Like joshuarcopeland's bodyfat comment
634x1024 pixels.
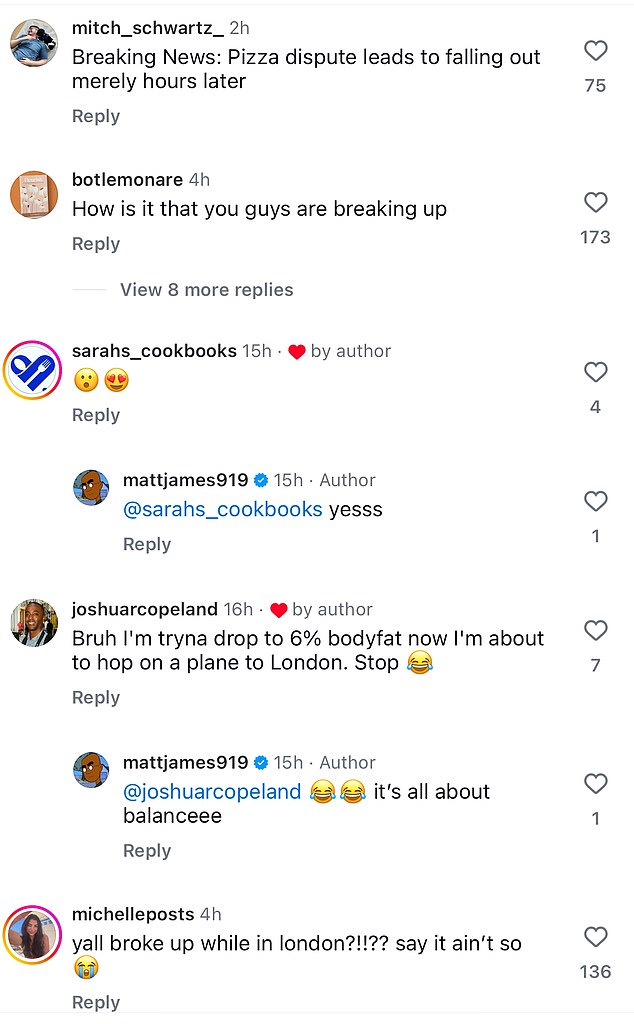point(595,630)
